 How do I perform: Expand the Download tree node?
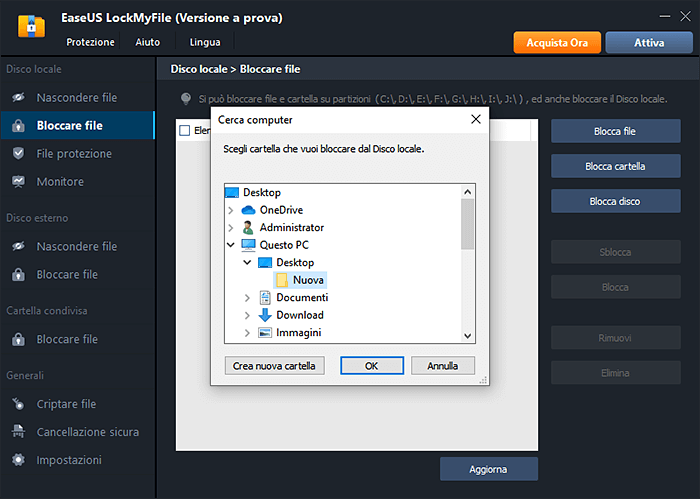pos(247,315)
